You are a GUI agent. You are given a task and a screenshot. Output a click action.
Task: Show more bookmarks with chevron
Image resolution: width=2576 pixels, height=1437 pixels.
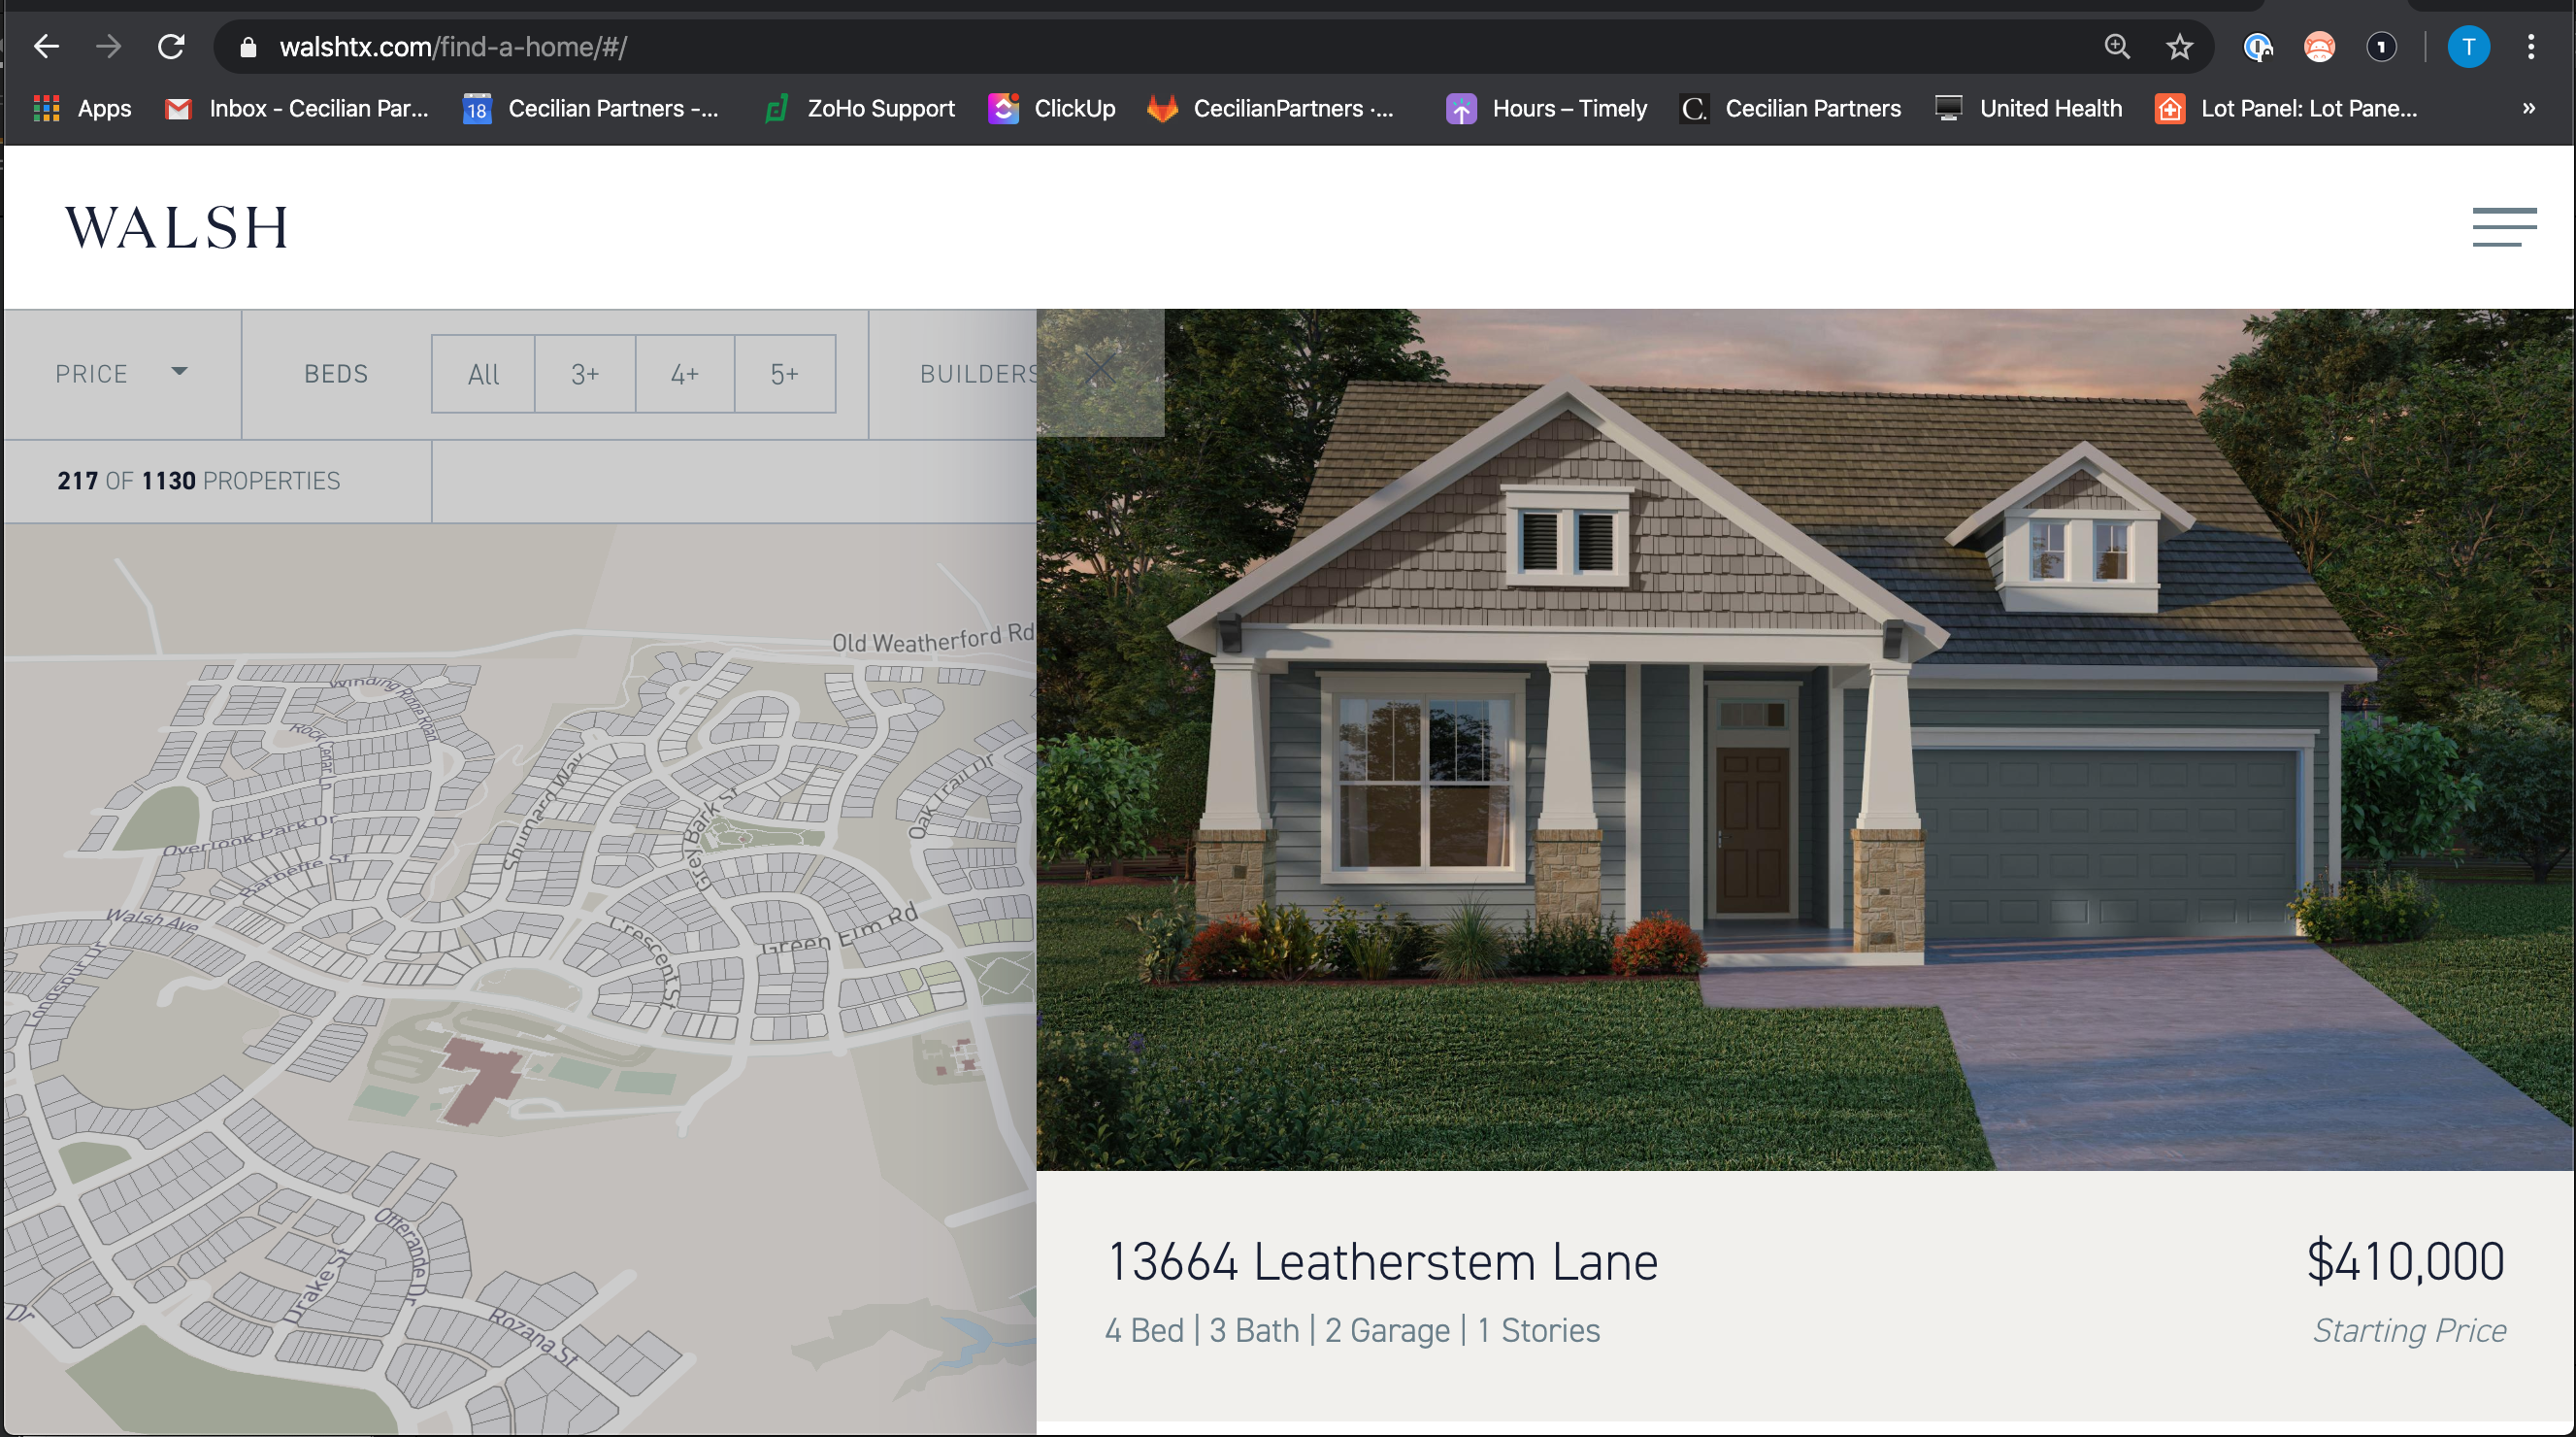coord(2528,108)
